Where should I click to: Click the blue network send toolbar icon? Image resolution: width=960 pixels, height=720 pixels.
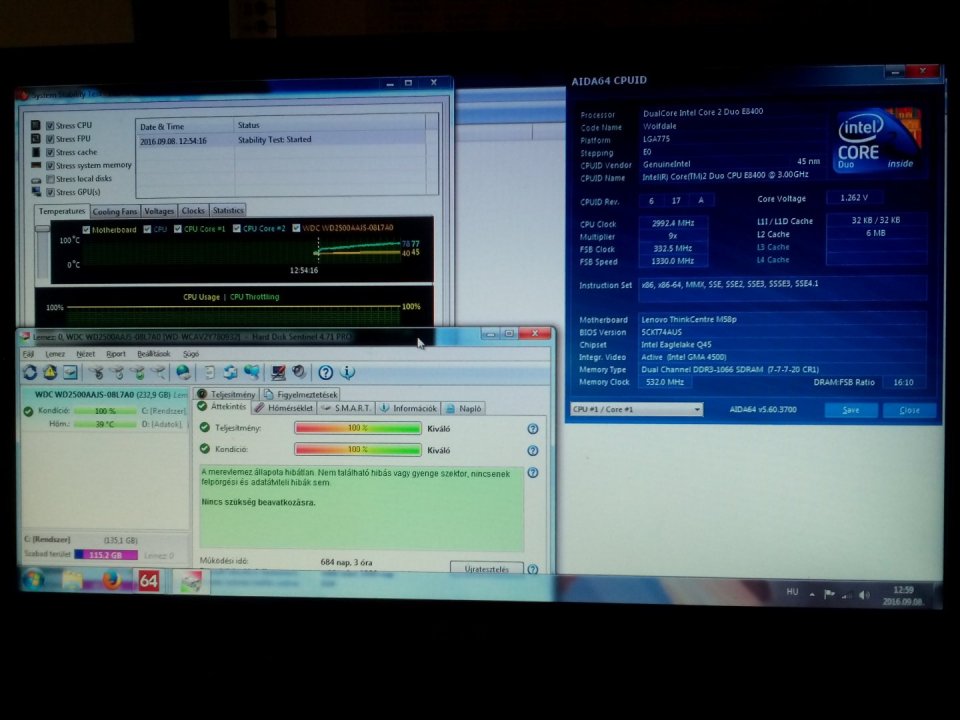(x=252, y=372)
